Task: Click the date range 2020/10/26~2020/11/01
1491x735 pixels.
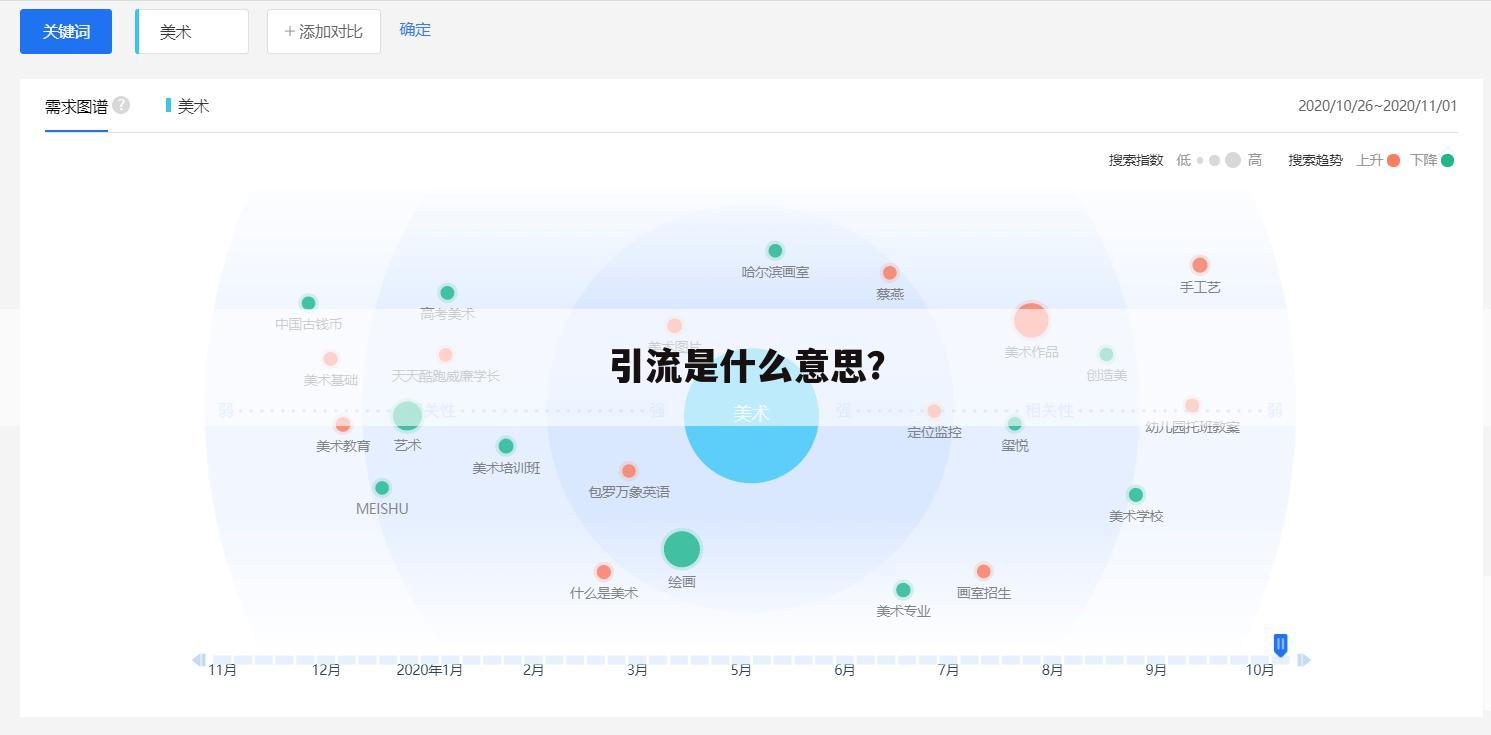Action: pyautogui.click(x=1377, y=106)
